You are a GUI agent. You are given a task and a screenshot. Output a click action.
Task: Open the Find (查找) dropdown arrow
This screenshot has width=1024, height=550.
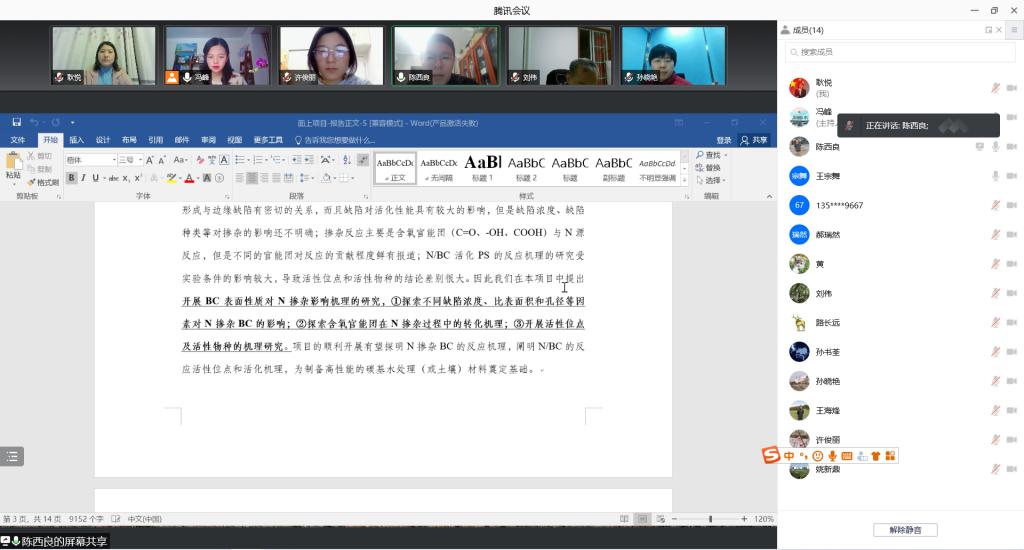pyautogui.click(x=725, y=156)
